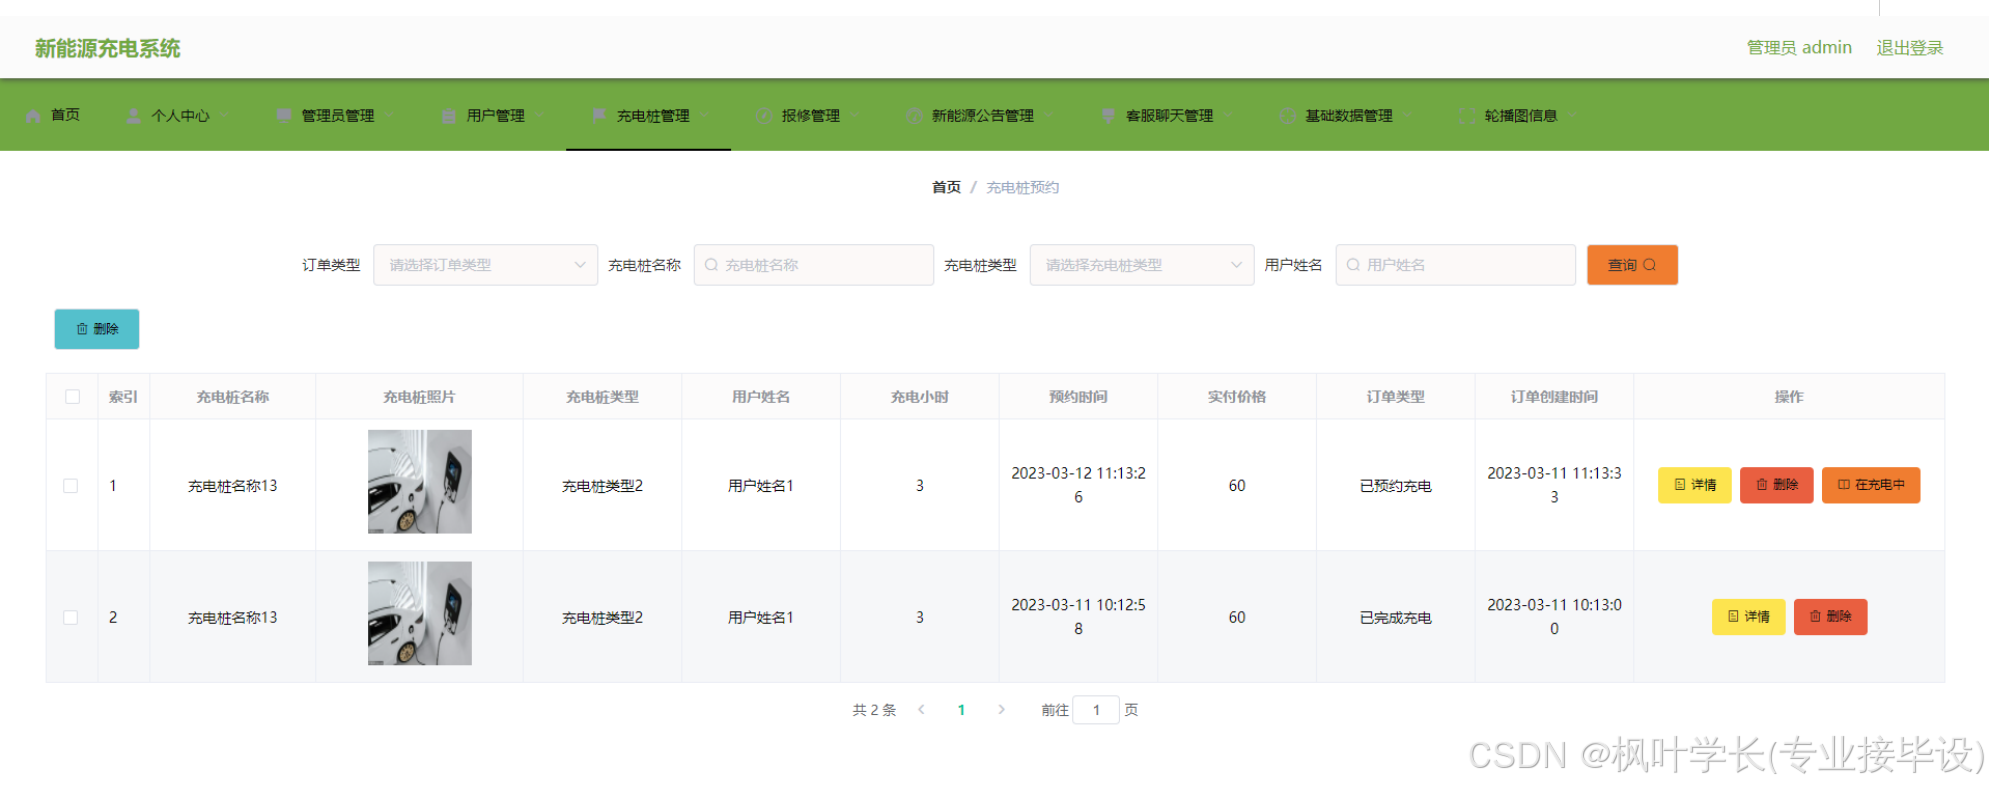Click 在充电中 button for row 1

click(x=1871, y=485)
